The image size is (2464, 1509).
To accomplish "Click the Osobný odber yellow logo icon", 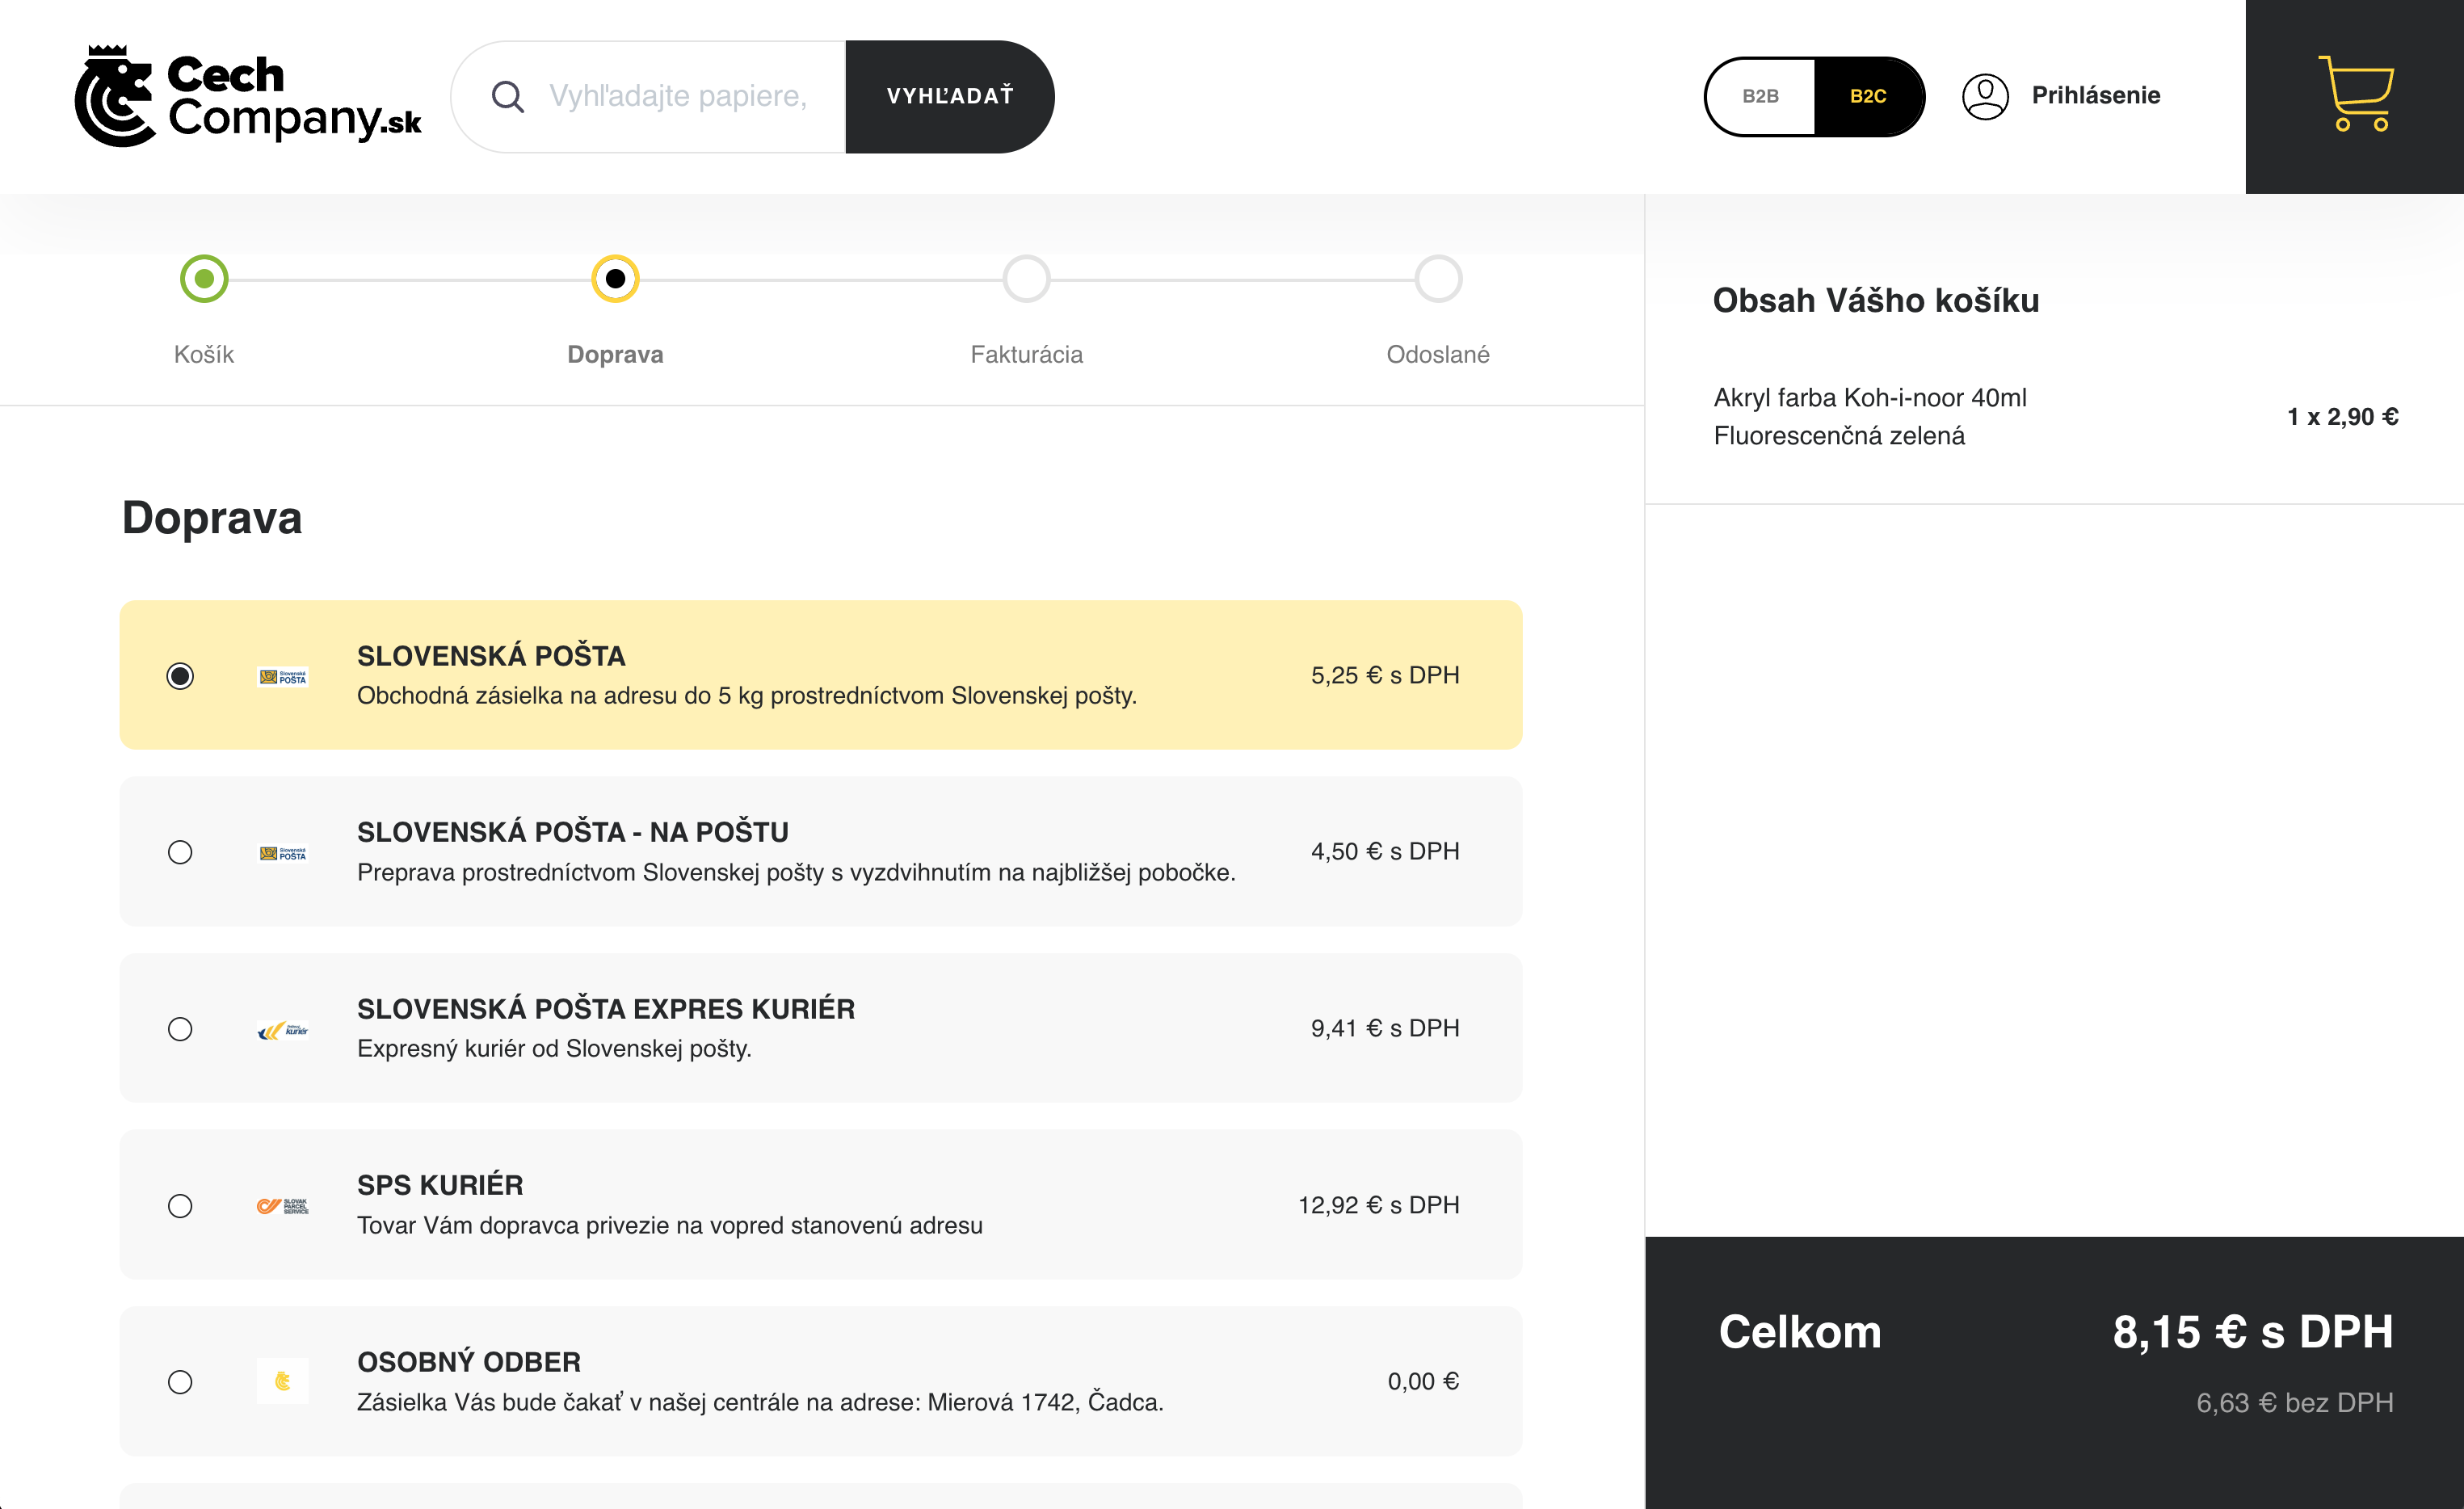I will [x=283, y=1382].
